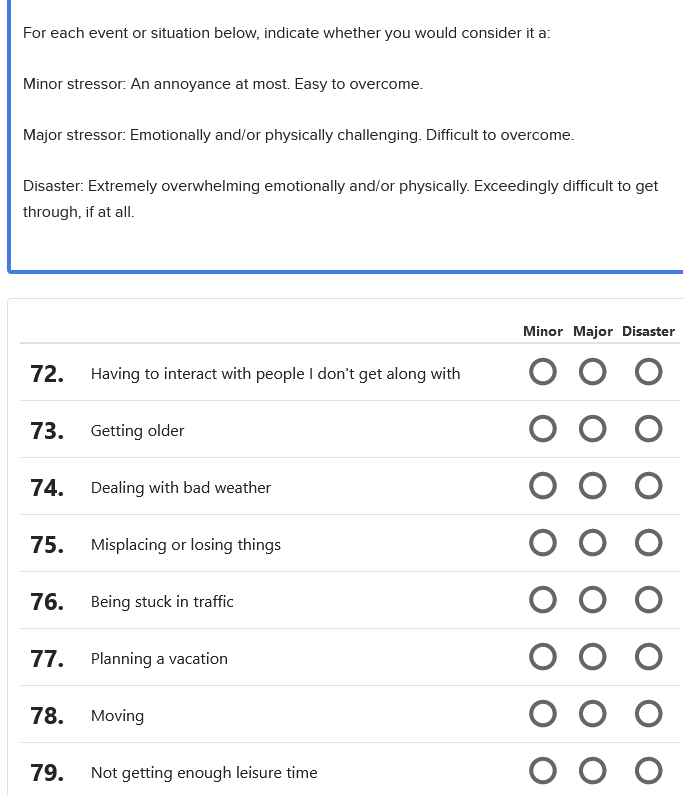Screen dimensions: 683x795
Task: Choose Disaster for 'Moving'
Action: point(649,715)
